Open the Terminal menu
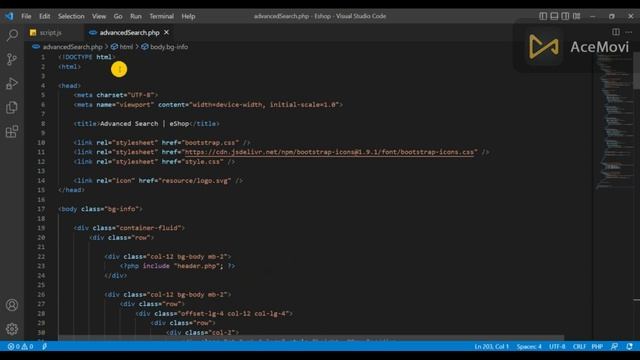The width and height of the screenshot is (640, 360). click(162, 16)
